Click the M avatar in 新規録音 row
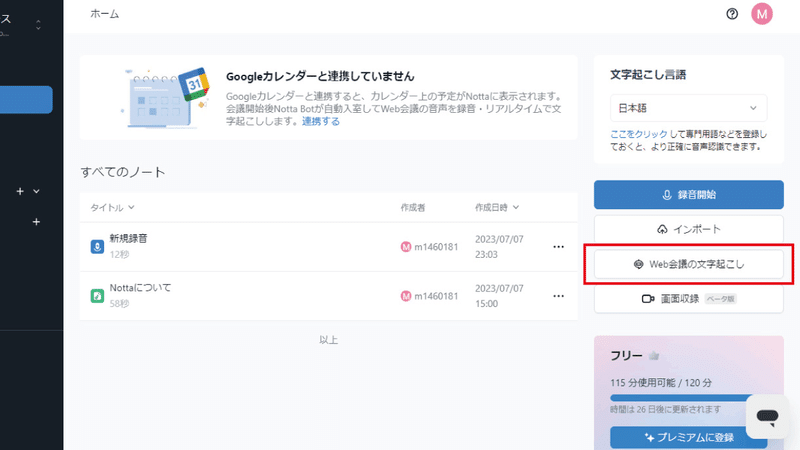The image size is (800, 450). point(406,247)
